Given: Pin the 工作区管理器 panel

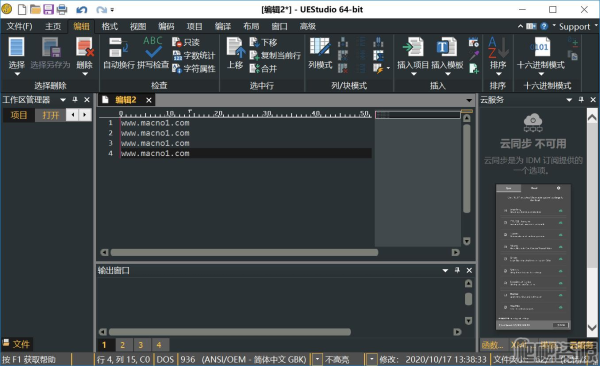Looking at the screenshot, I should point(75,100).
